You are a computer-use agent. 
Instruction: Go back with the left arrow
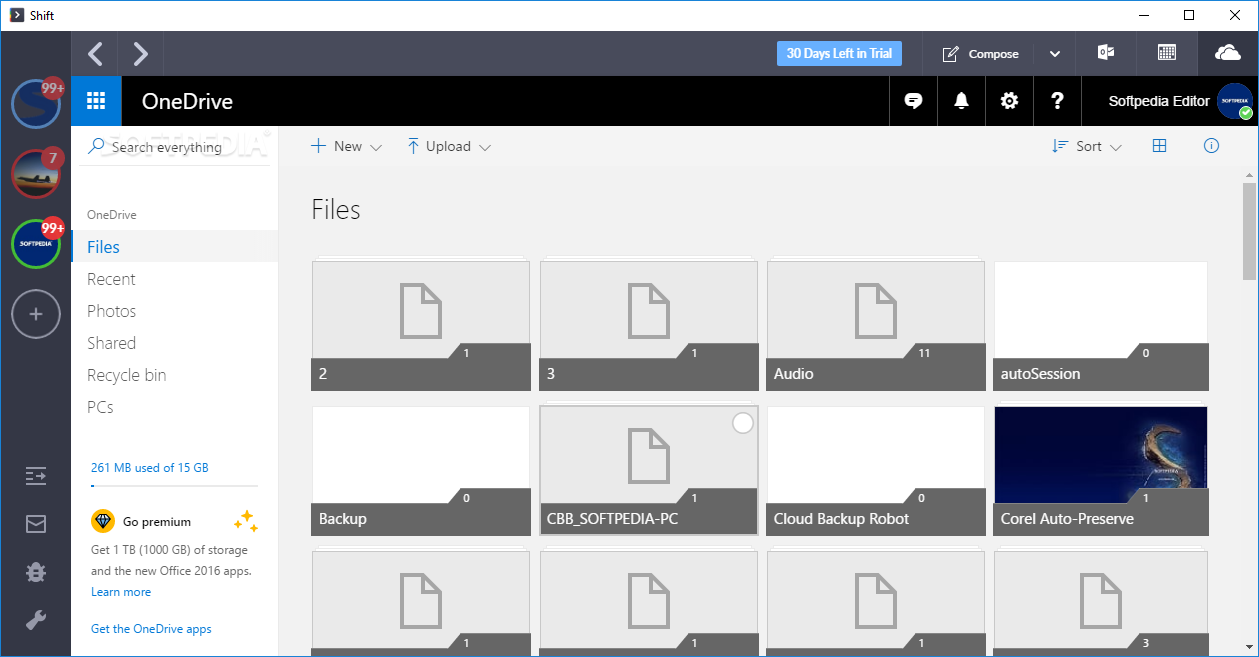pyautogui.click(x=95, y=53)
